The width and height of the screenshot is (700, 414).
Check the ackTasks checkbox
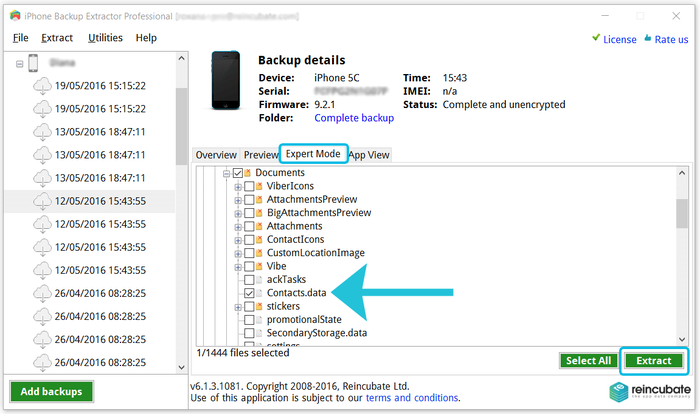coord(250,280)
